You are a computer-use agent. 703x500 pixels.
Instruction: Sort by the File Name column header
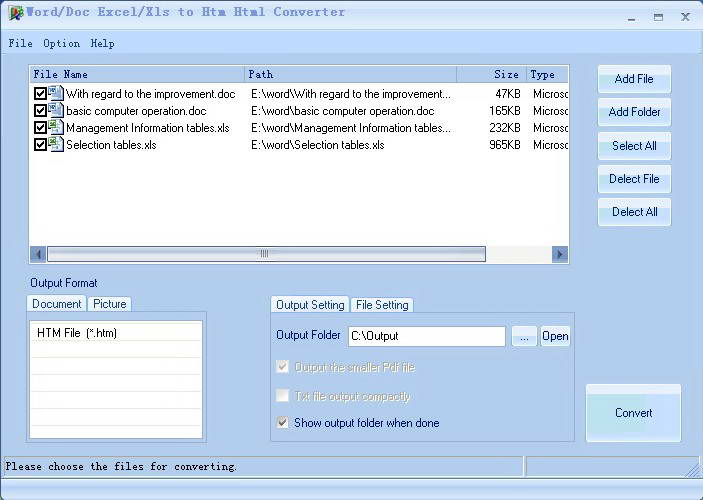tap(137, 74)
